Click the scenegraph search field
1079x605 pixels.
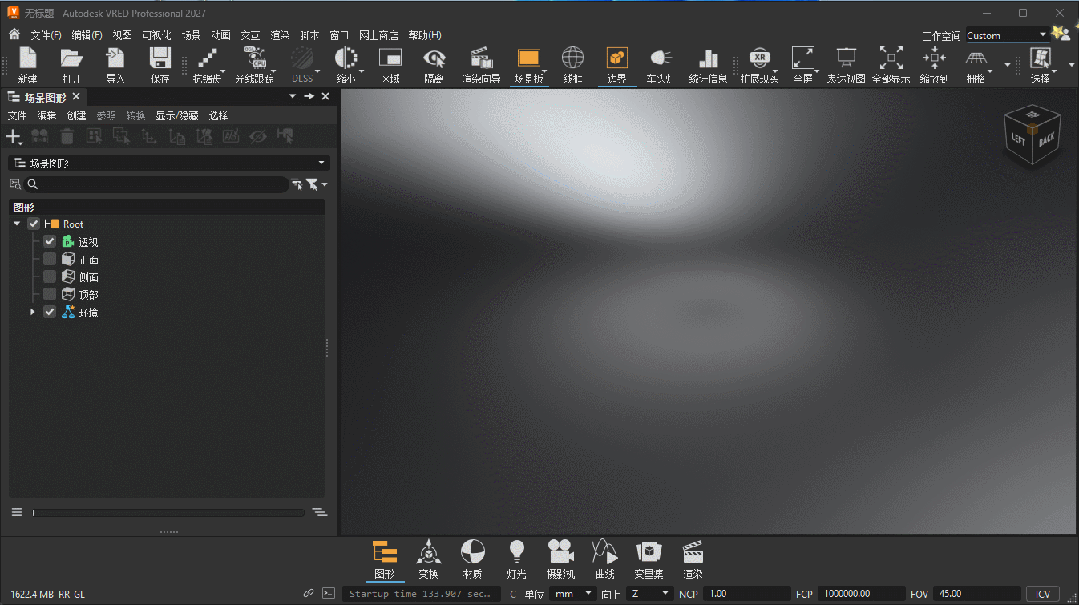157,184
